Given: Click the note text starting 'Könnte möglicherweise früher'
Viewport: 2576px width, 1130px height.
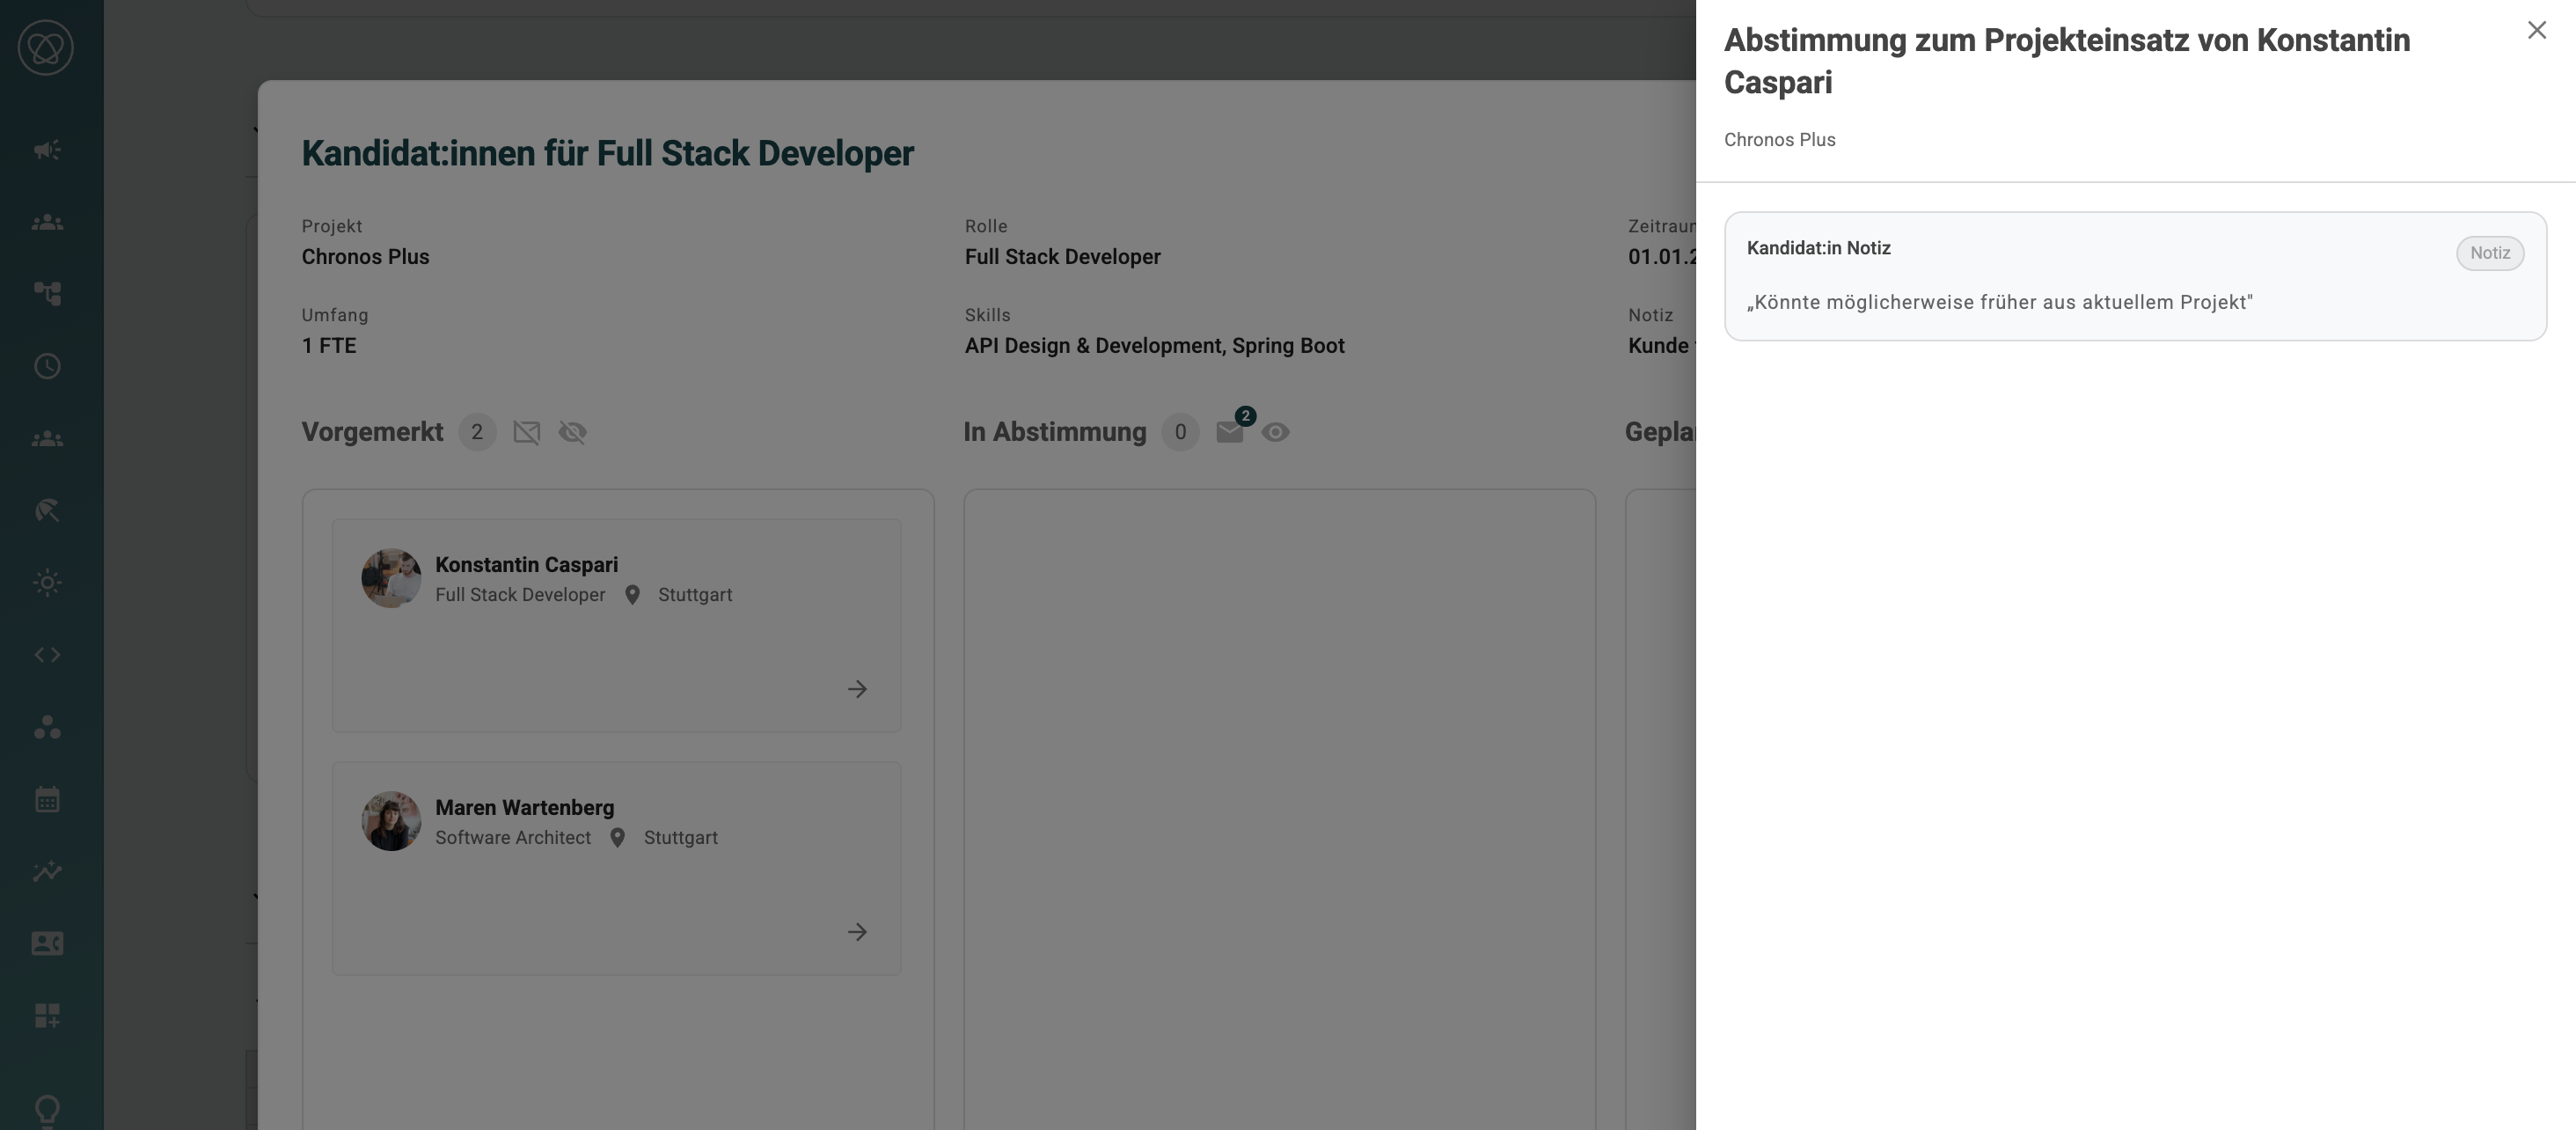Looking at the screenshot, I should click(x=1999, y=303).
